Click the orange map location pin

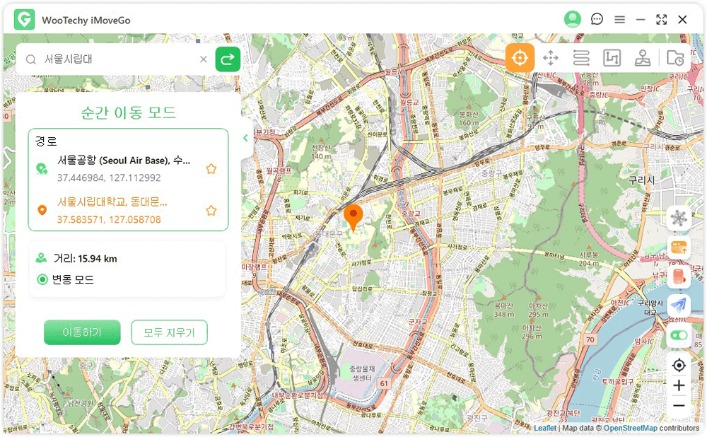[x=353, y=217]
